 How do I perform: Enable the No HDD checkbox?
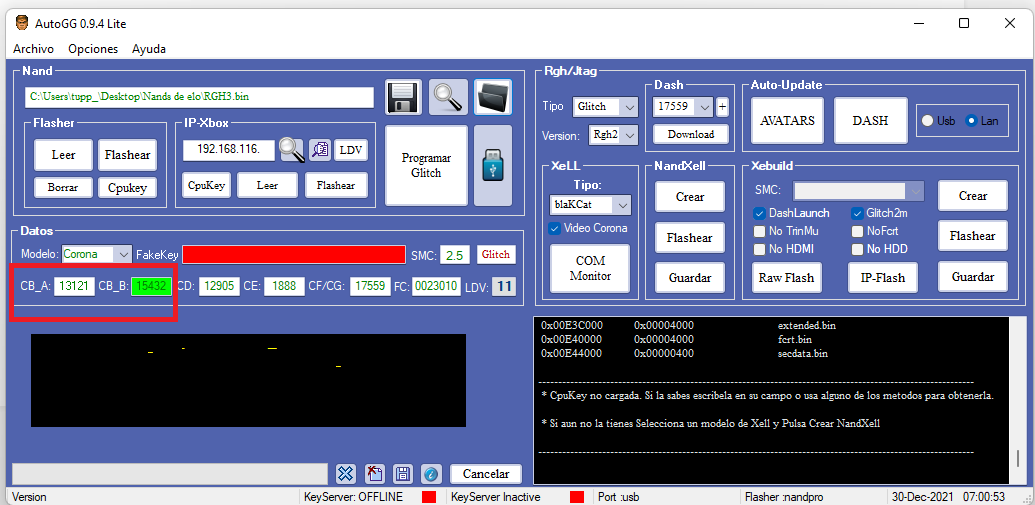pyautogui.click(x=857, y=249)
